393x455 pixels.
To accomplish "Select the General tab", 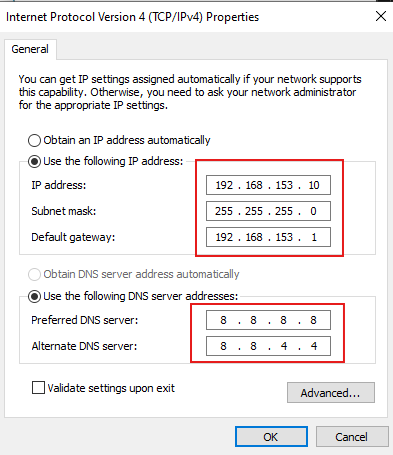I will [30, 49].
